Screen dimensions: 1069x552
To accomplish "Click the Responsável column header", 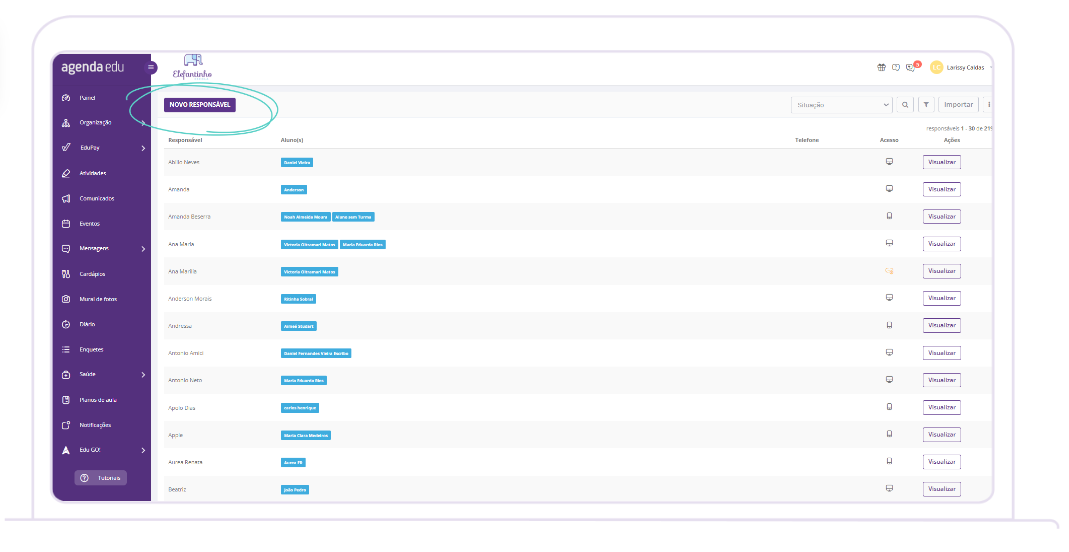I will point(185,140).
